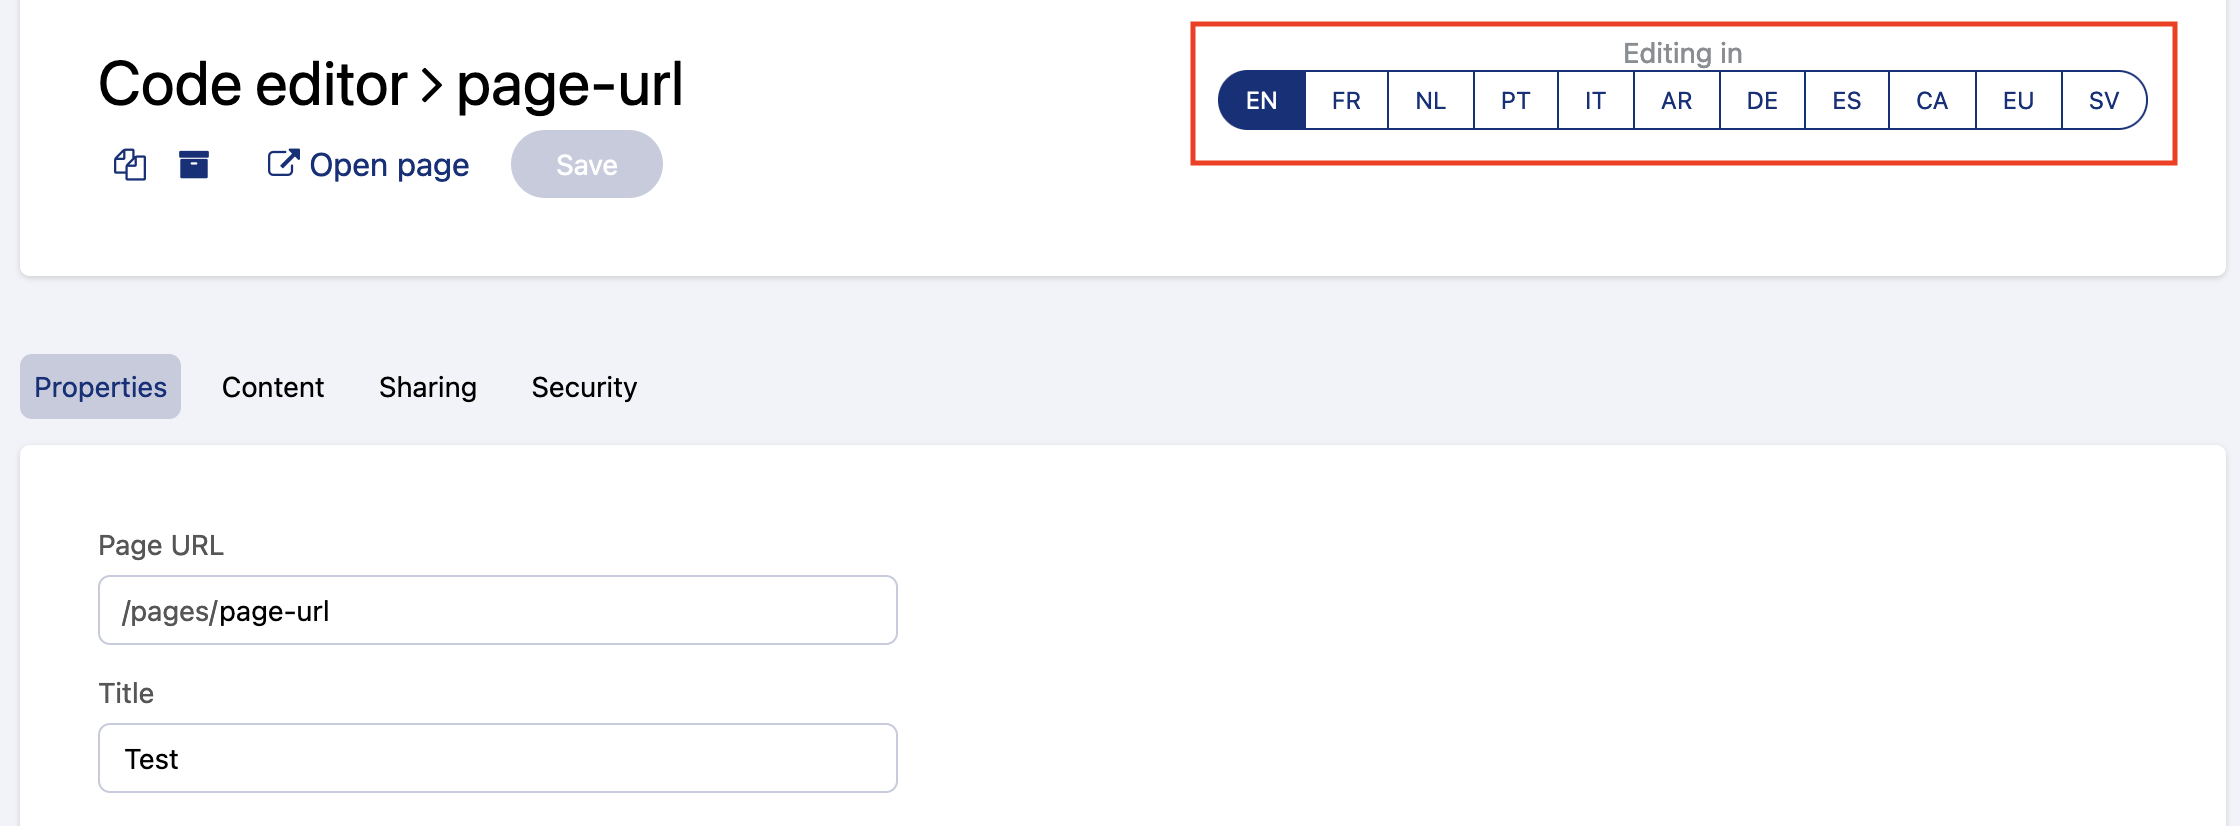Select the CA language option
Screen dimensions: 2240x826
(1932, 101)
